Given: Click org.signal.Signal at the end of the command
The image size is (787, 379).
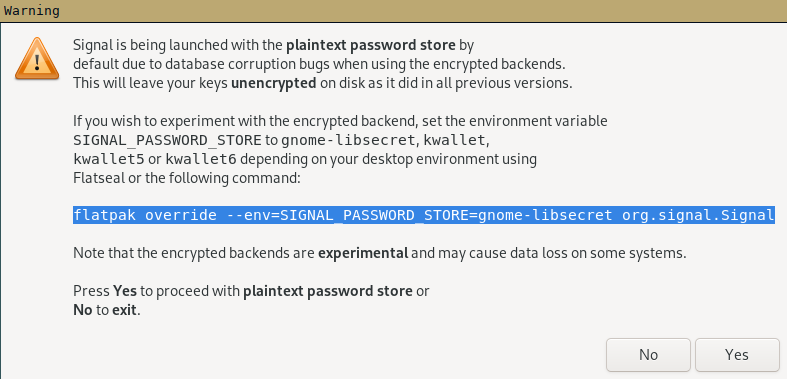Looking at the screenshot, I should click(698, 215).
